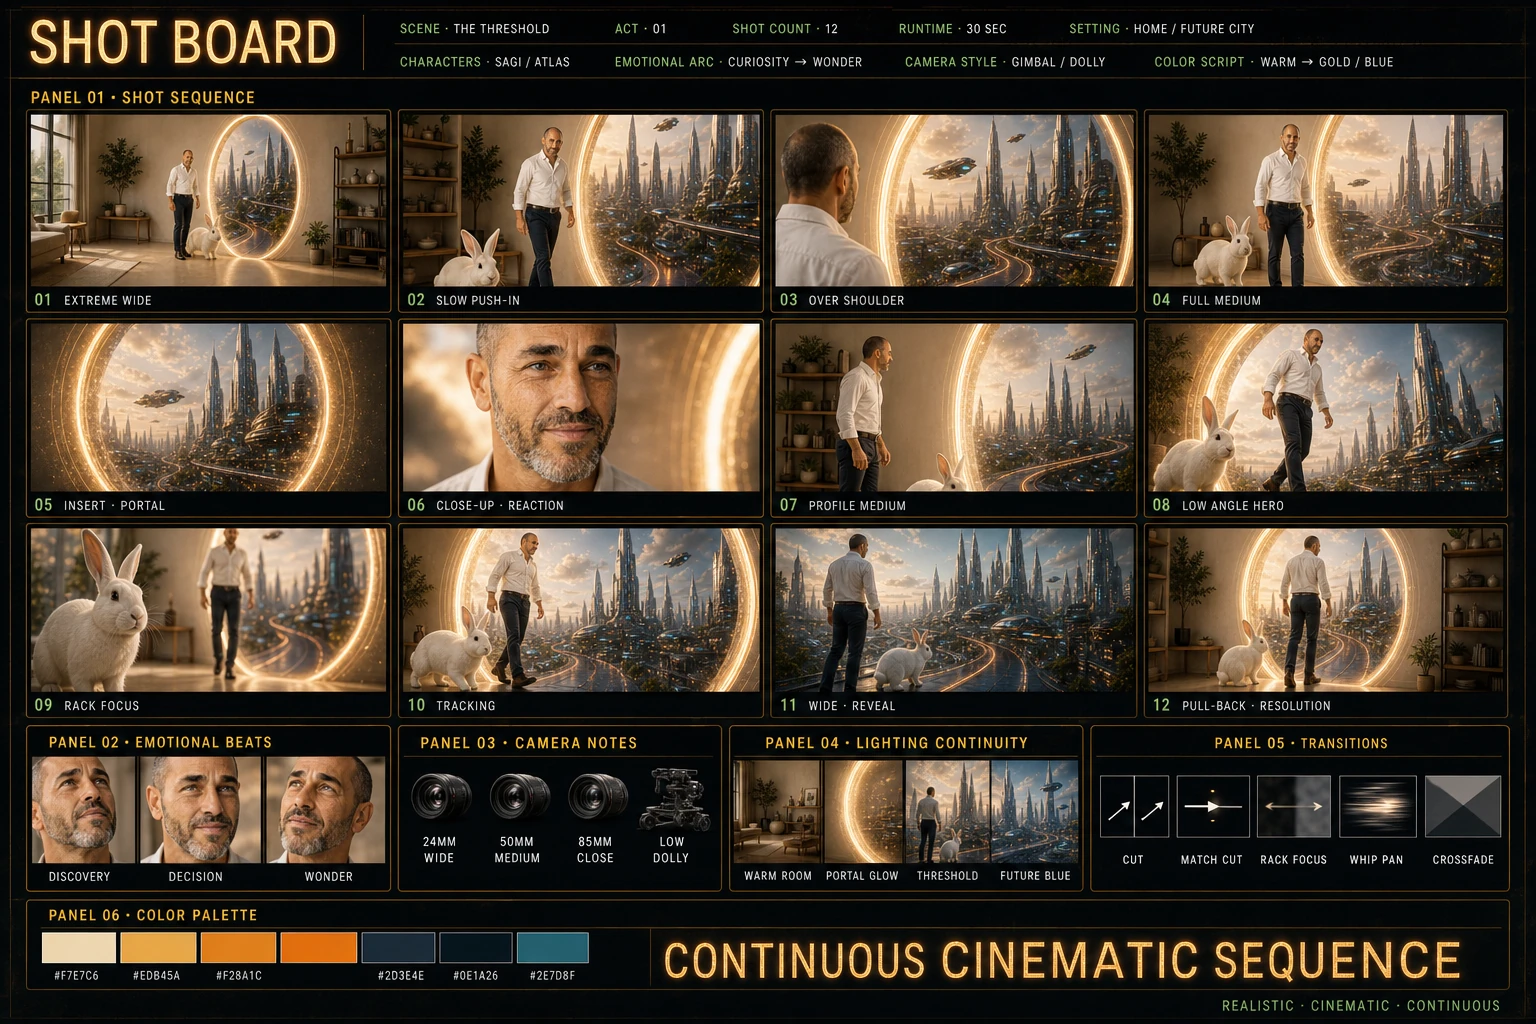This screenshot has width=1536, height=1024.
Task: Click the #F7E7C6 cream color swatch
Action: [79, 947]
